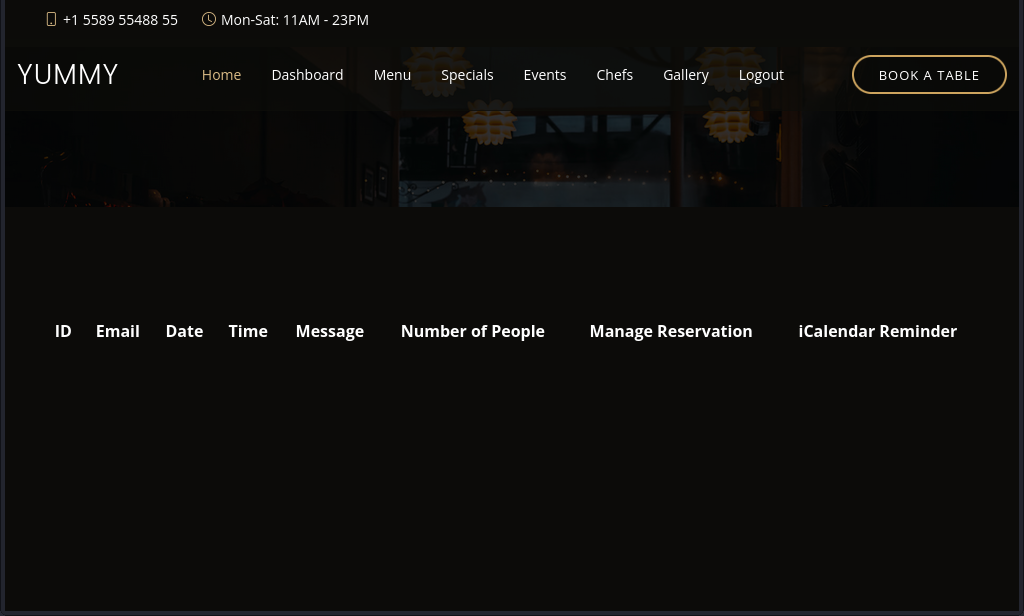Select the Email column header
1024x616 pixels.
click(117, 331)
